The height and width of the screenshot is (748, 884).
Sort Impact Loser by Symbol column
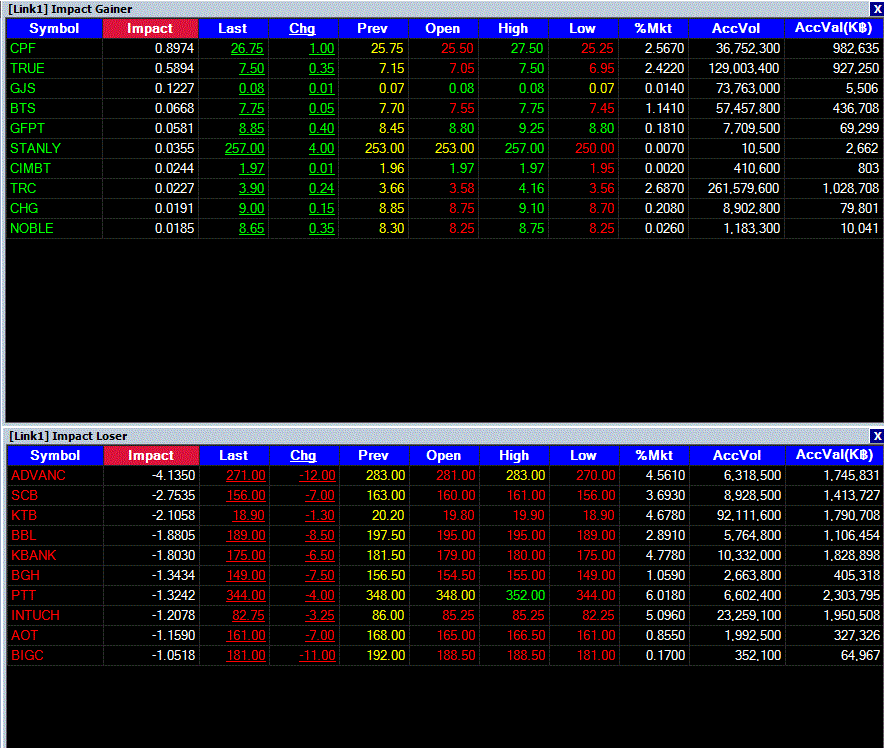55,455
